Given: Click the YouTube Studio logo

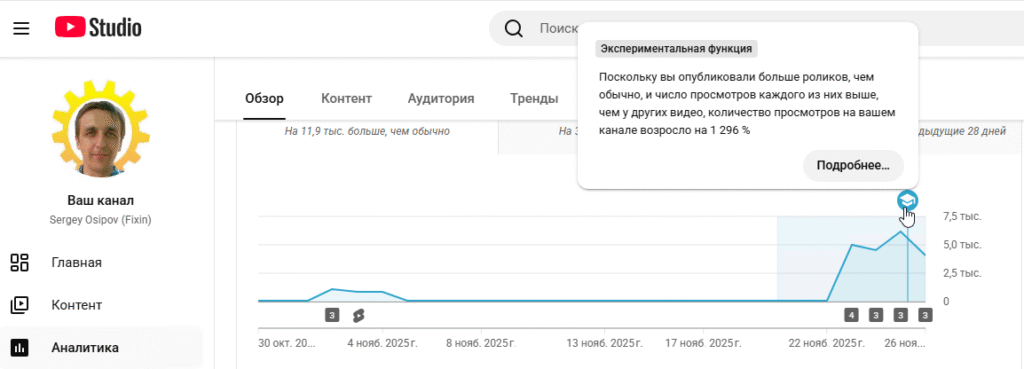Looking at the screenshot, I should click(x=98, y=27).
